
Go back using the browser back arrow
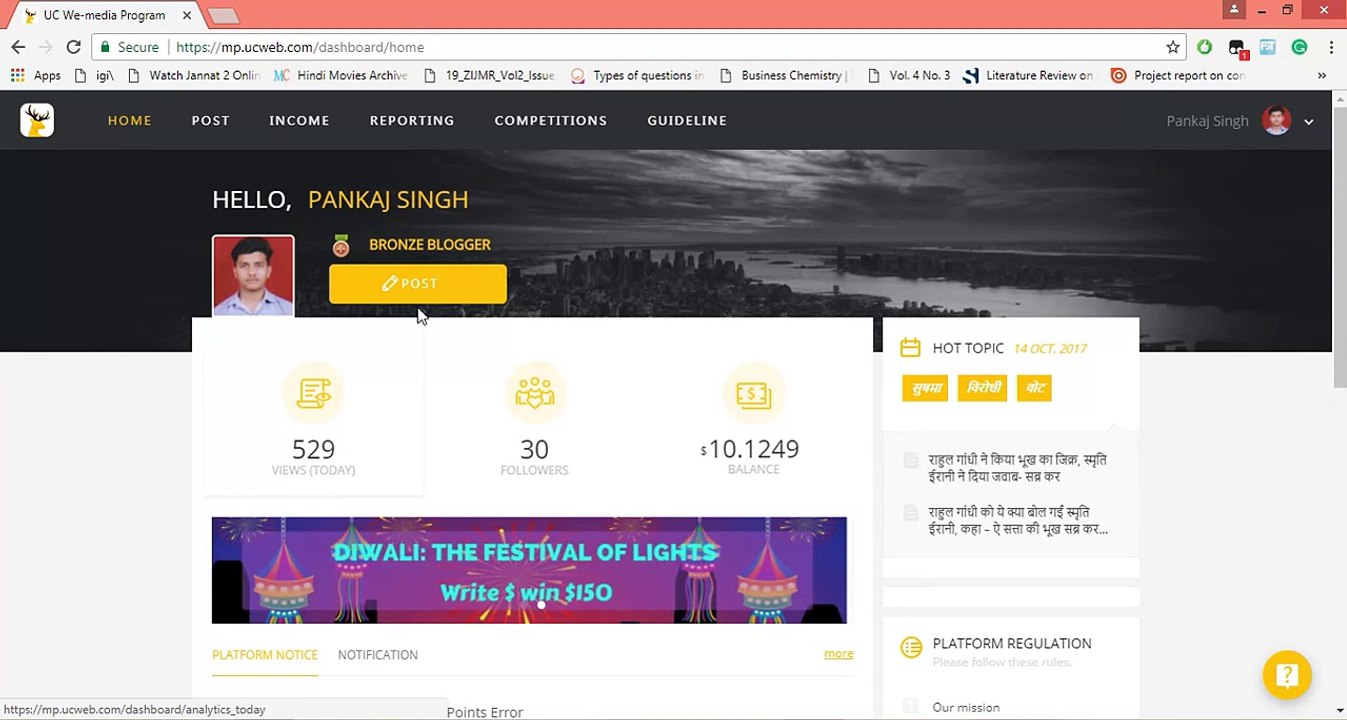[18, 47]
